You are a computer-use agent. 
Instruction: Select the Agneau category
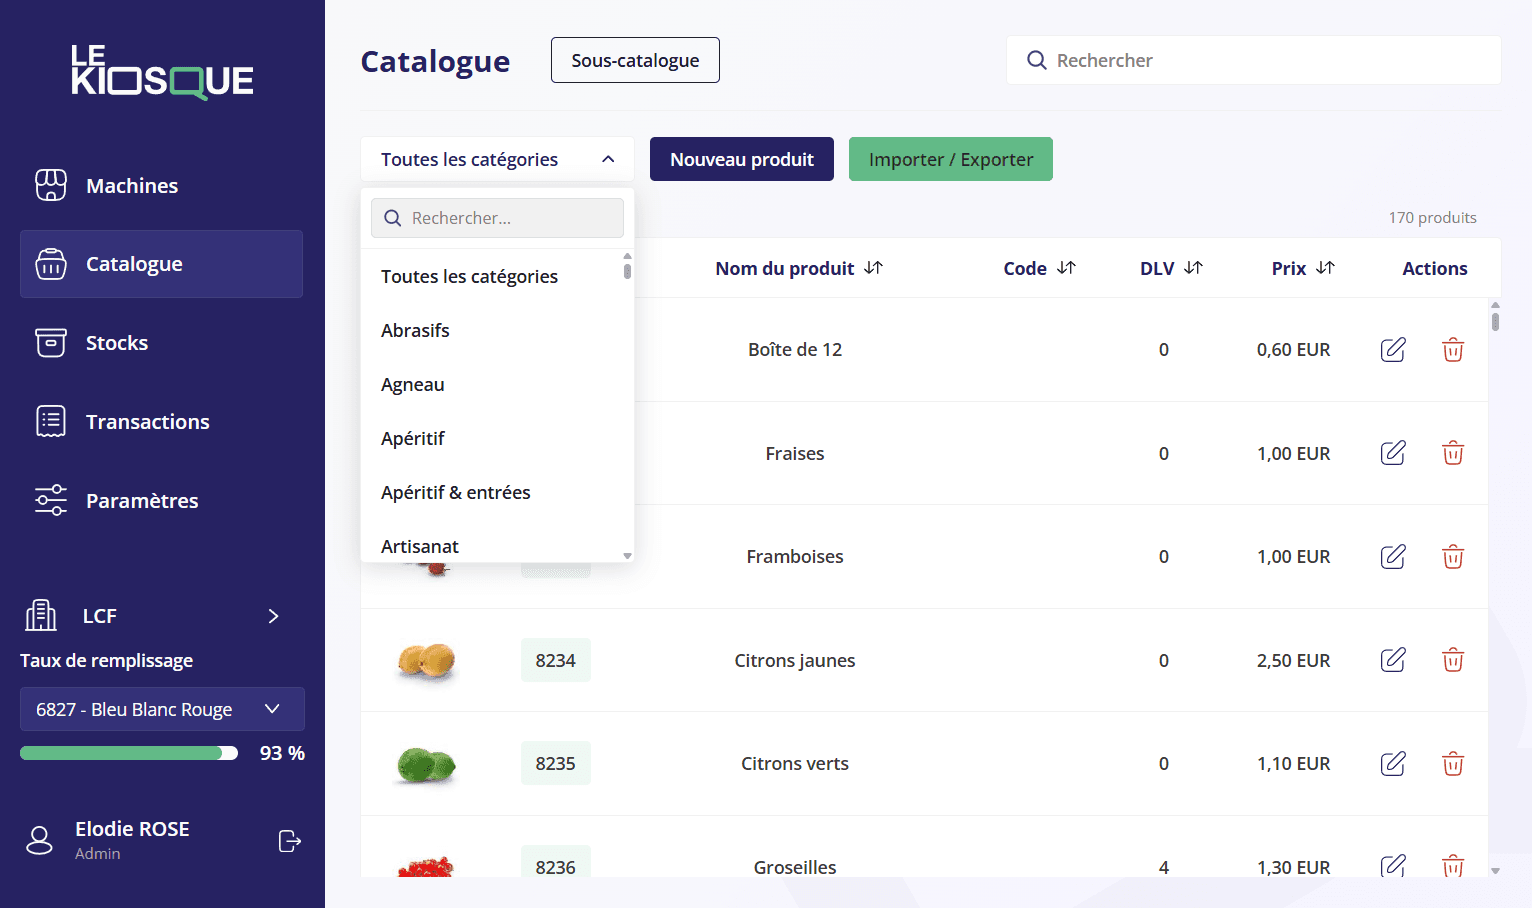click(491, 385)
